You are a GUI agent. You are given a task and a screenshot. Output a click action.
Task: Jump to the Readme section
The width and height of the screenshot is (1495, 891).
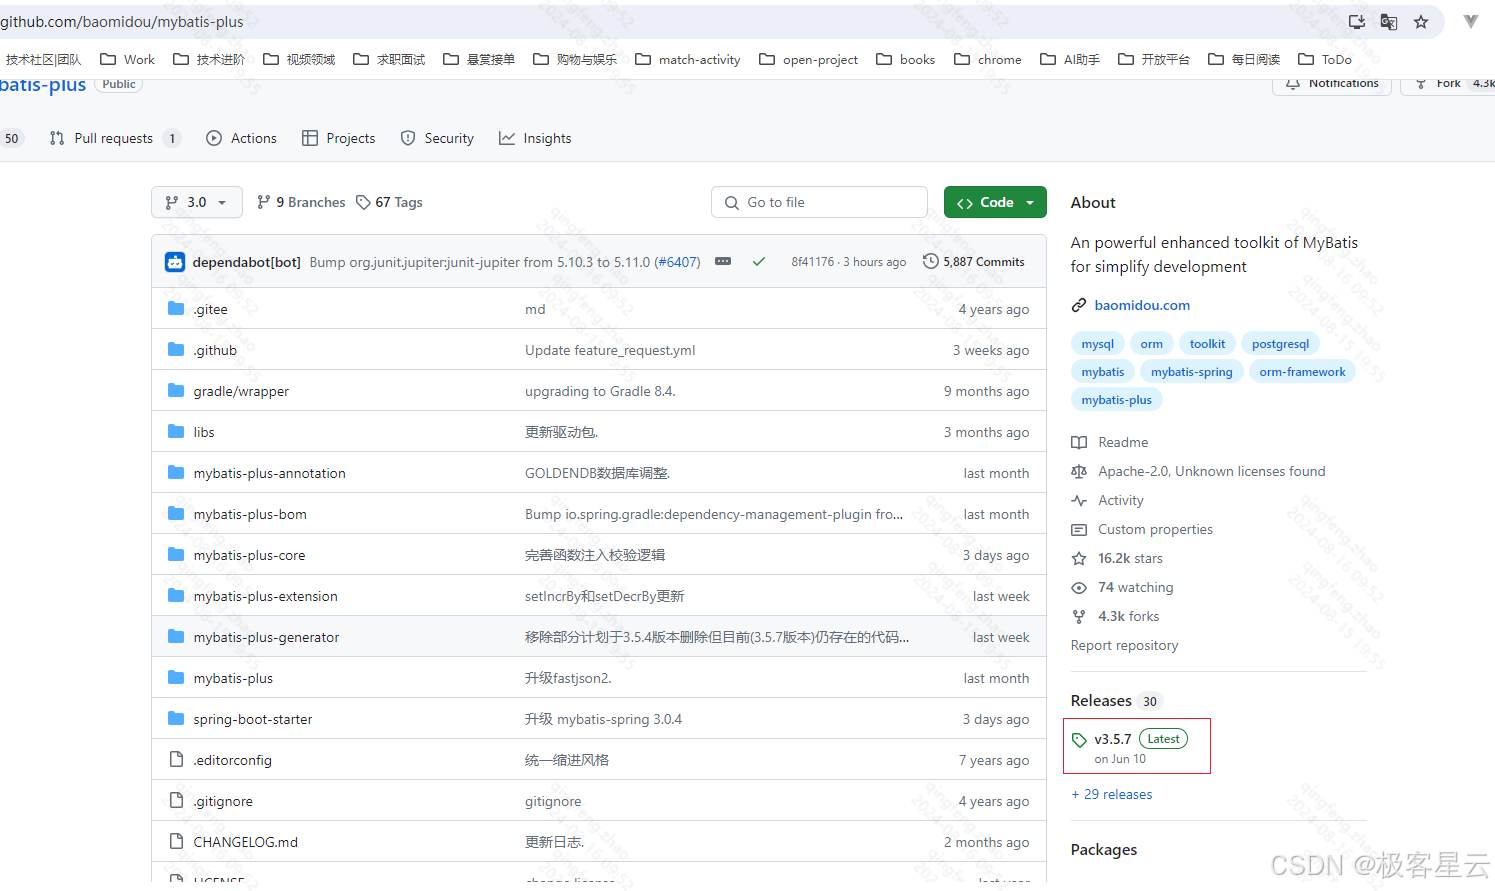[x=1110, y=443]
